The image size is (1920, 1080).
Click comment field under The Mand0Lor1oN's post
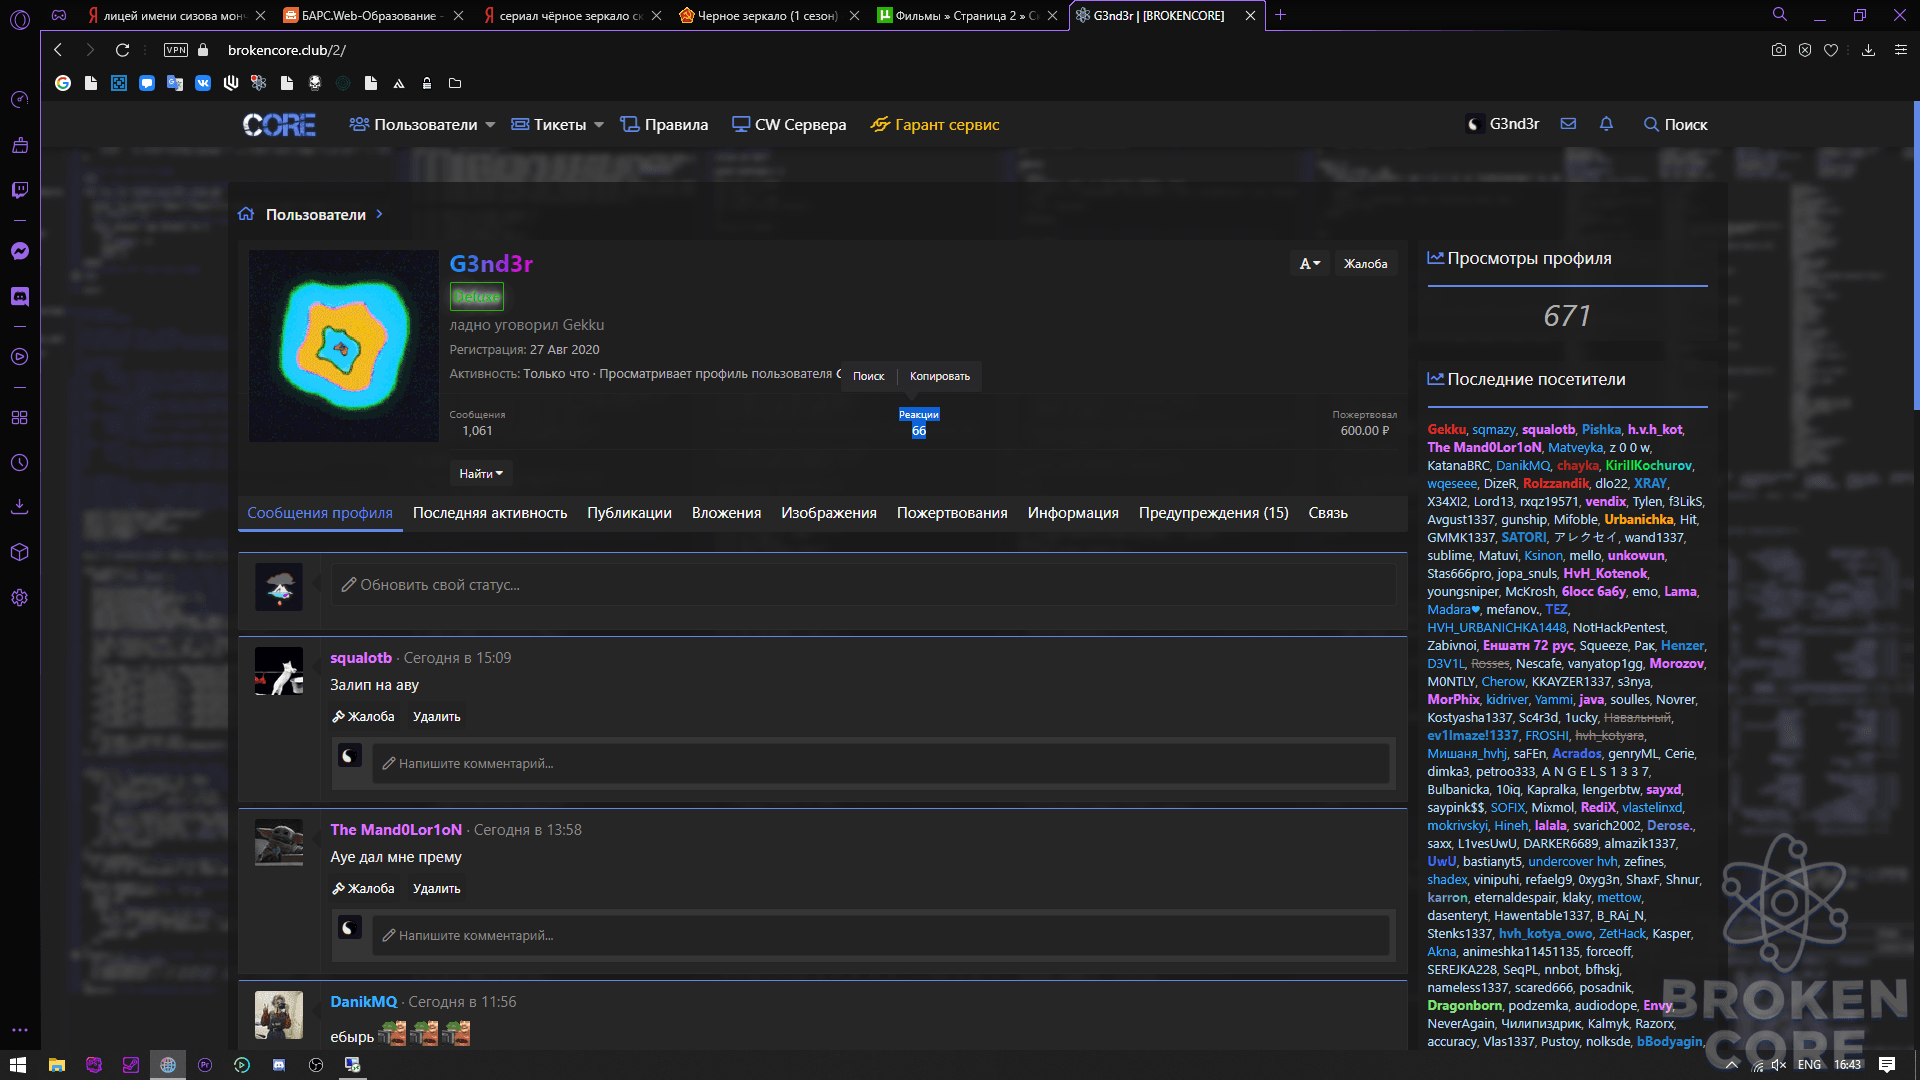coord(881,935)
